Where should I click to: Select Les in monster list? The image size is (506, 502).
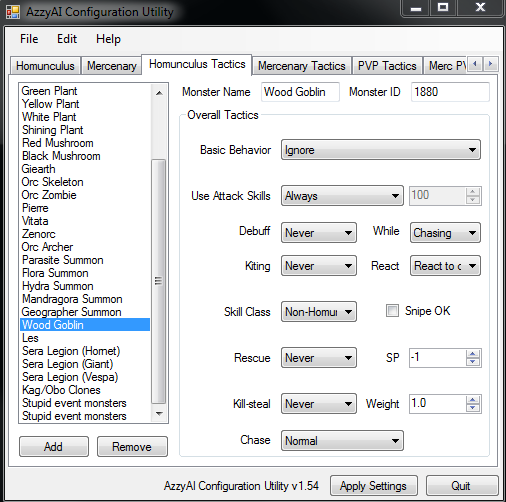pos(85,338)
